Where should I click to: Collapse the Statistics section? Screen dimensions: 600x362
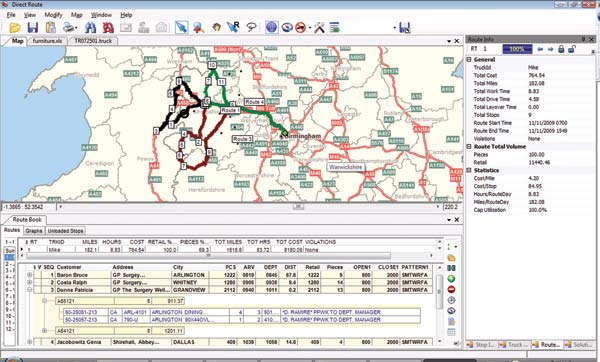(x=469, y=170)
